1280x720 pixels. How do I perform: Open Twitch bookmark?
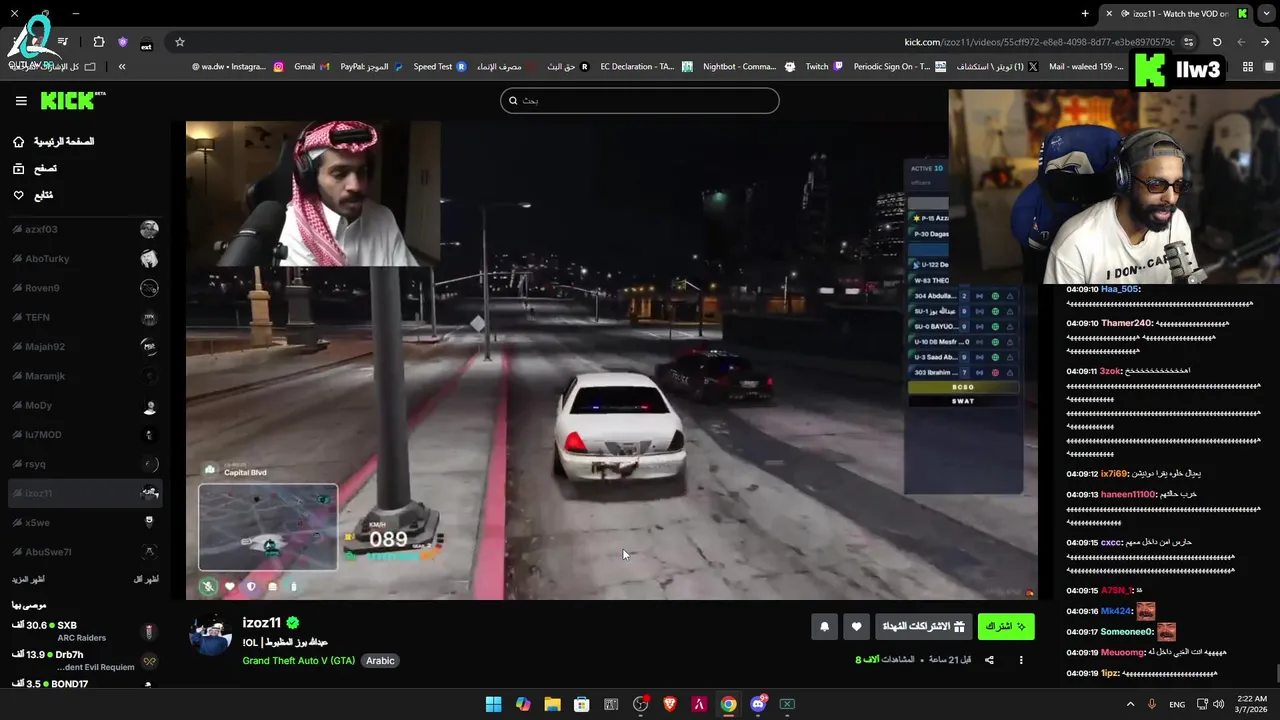pyautogui.click(x=824, y=67)
